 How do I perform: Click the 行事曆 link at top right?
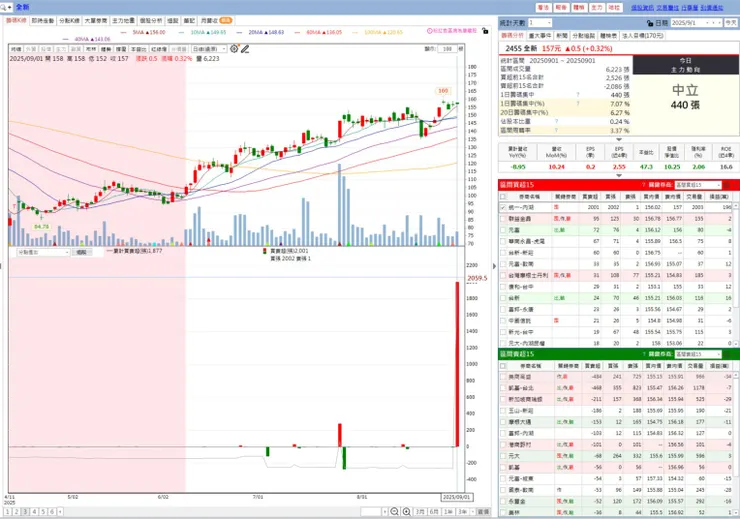[x=690, y=8]
